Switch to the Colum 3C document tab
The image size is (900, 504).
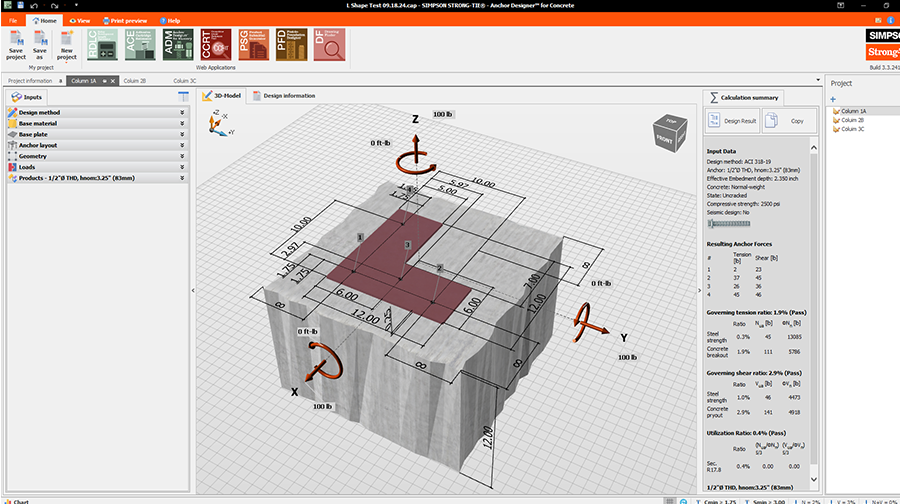click(x=184, y=81)
